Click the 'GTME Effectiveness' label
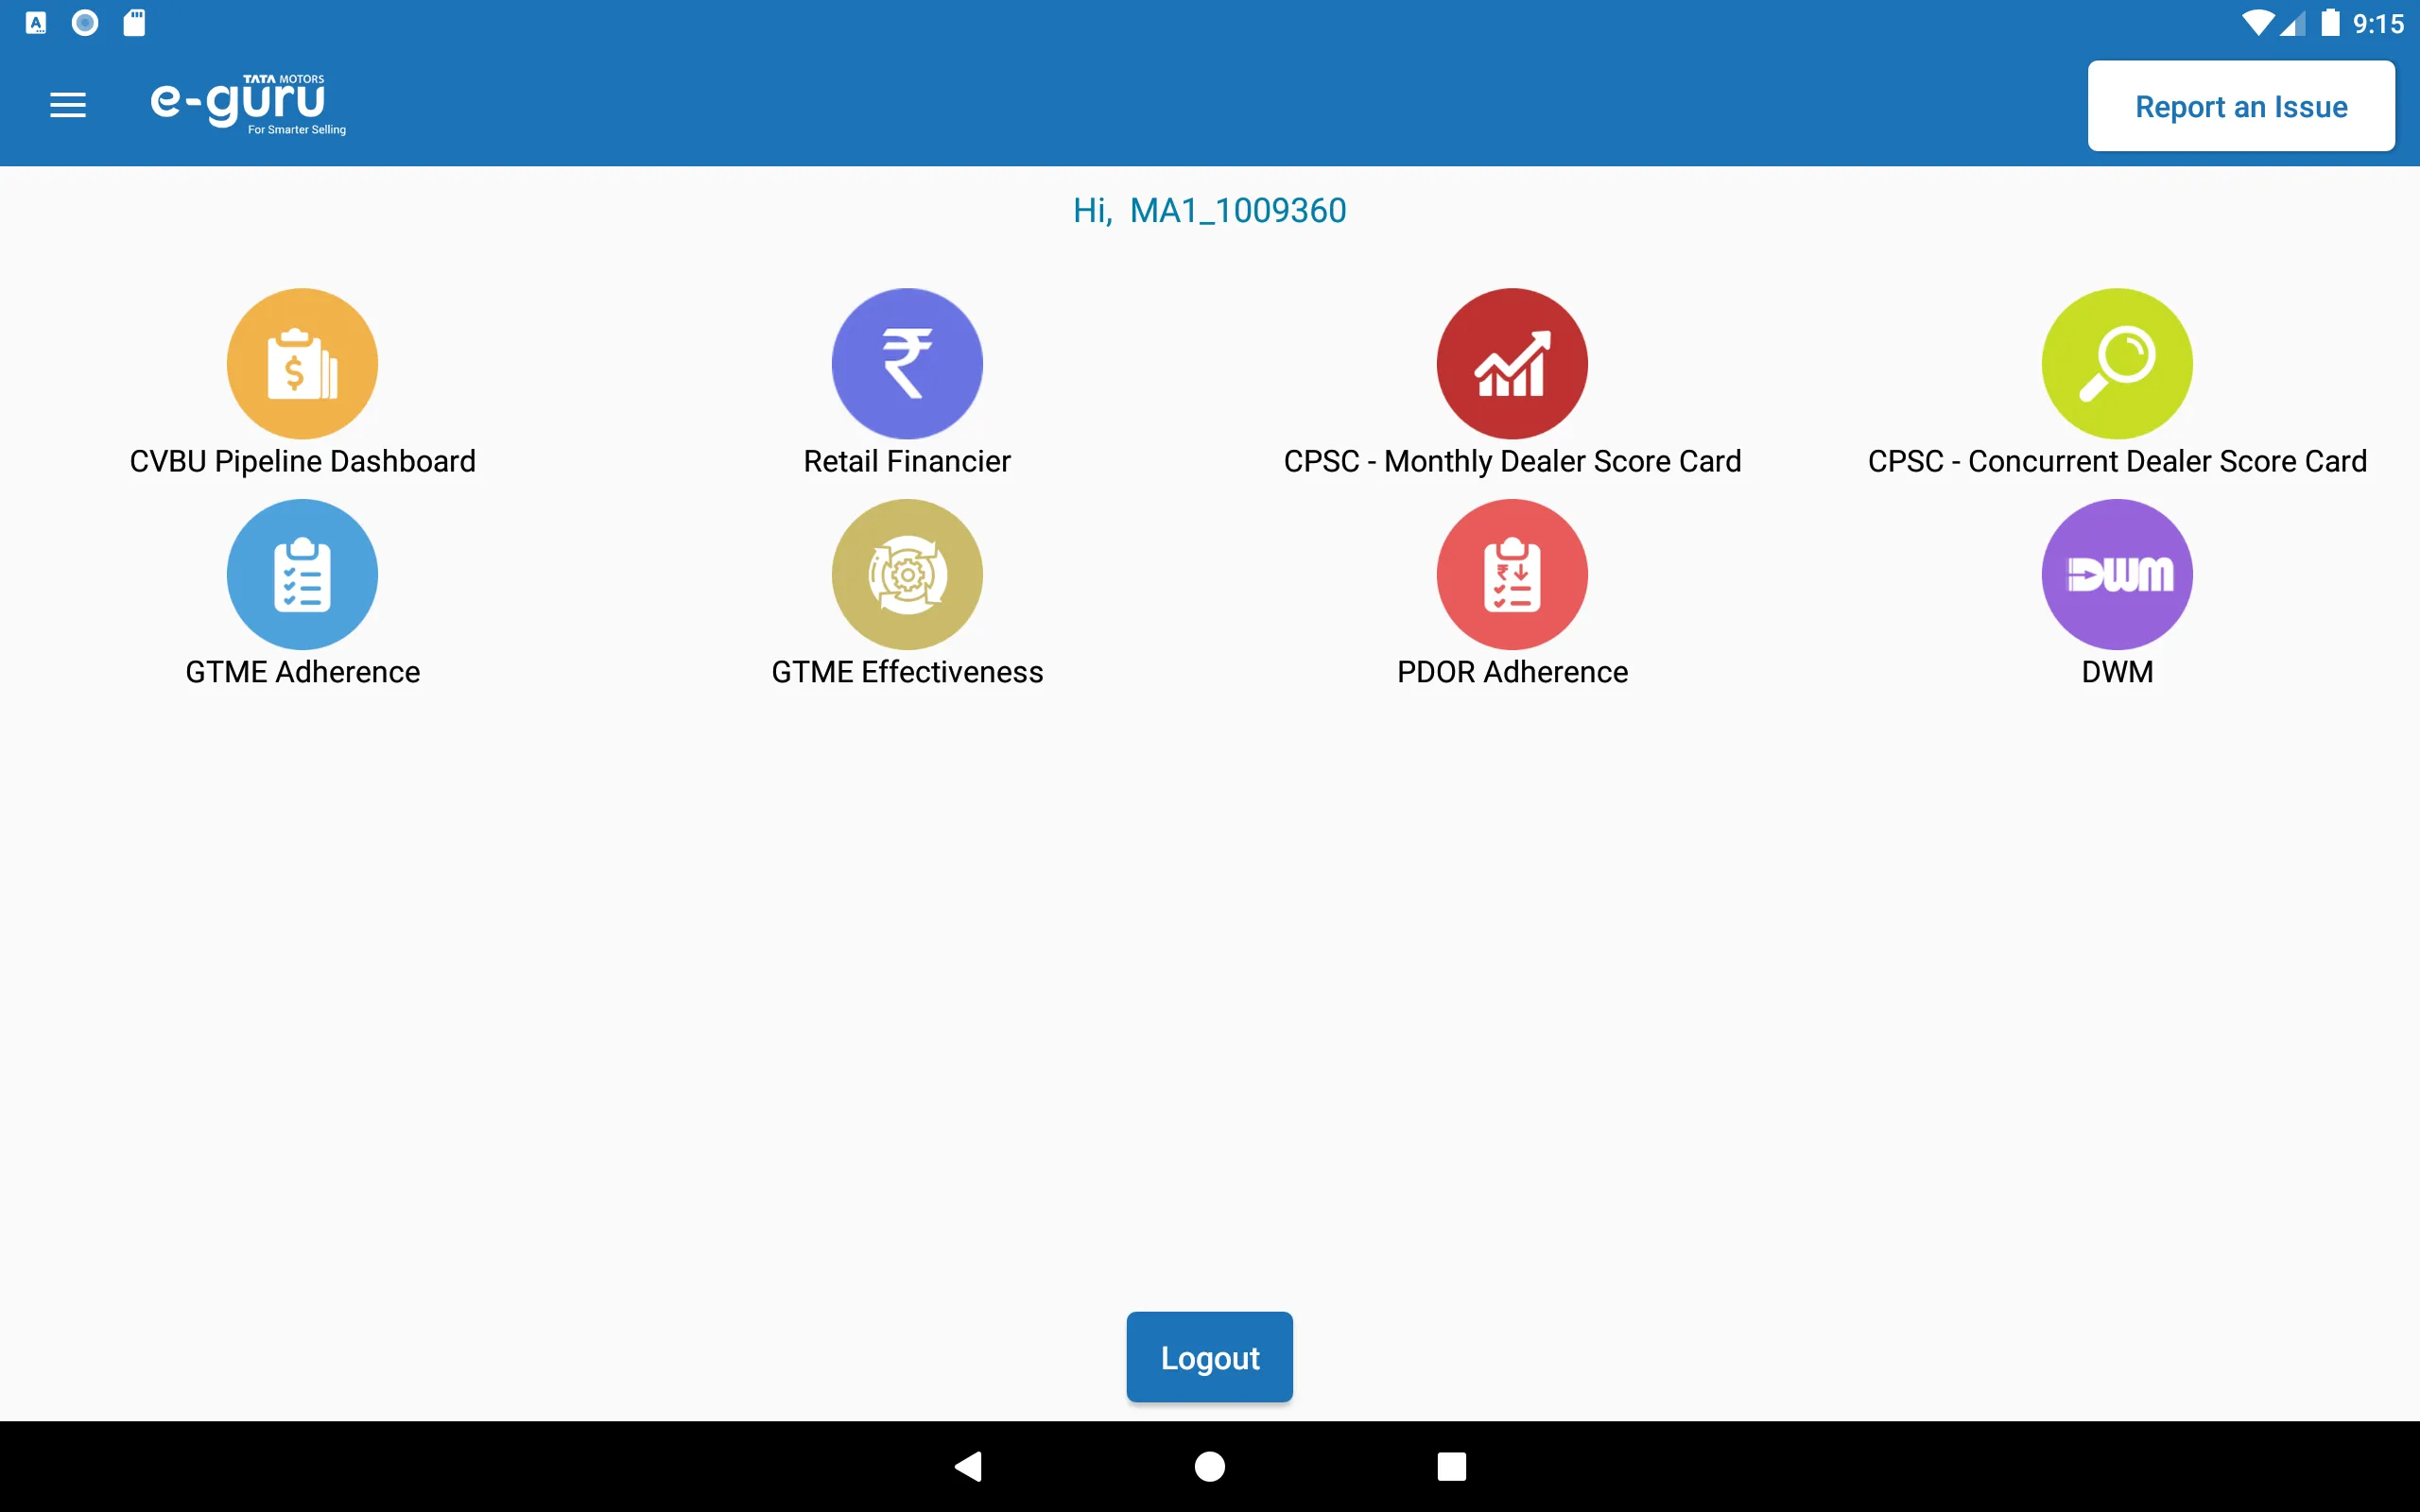 (x=907, y=672)
